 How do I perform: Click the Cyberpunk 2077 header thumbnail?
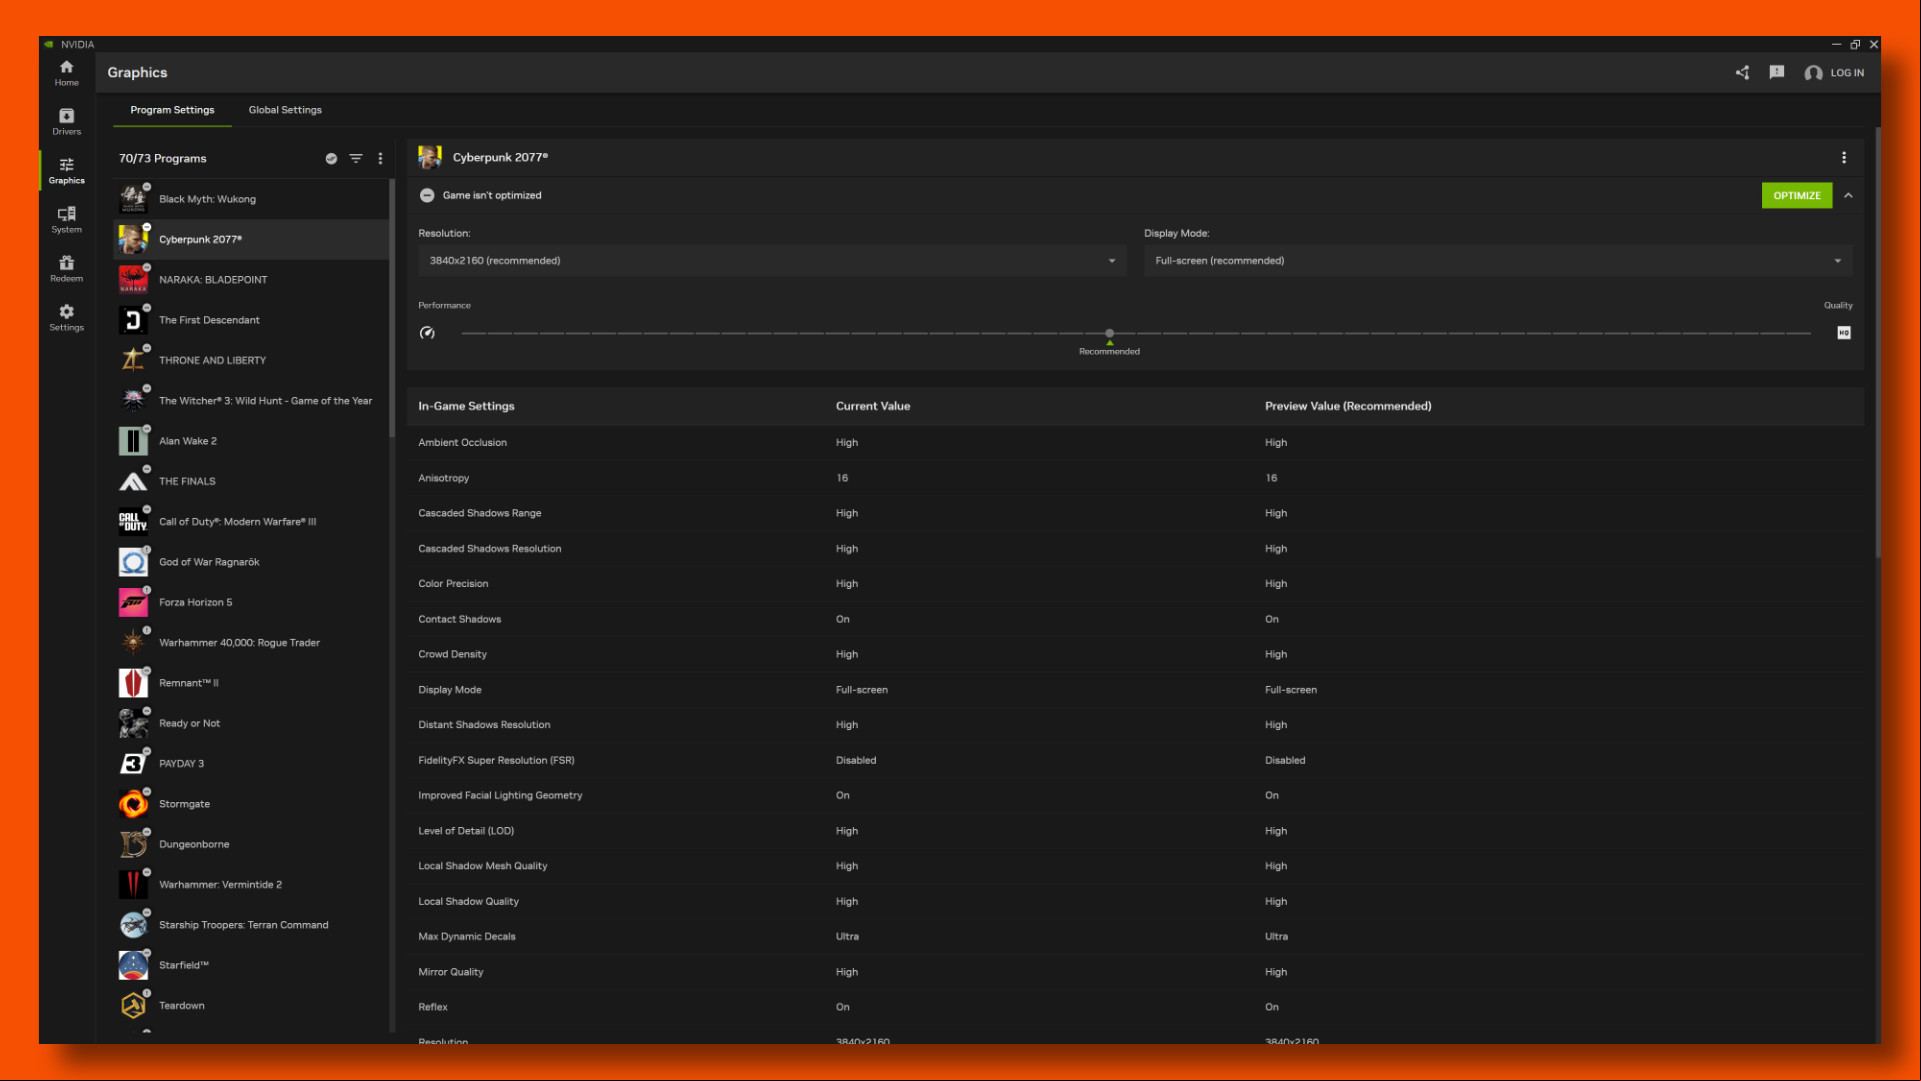coord(430,157)
